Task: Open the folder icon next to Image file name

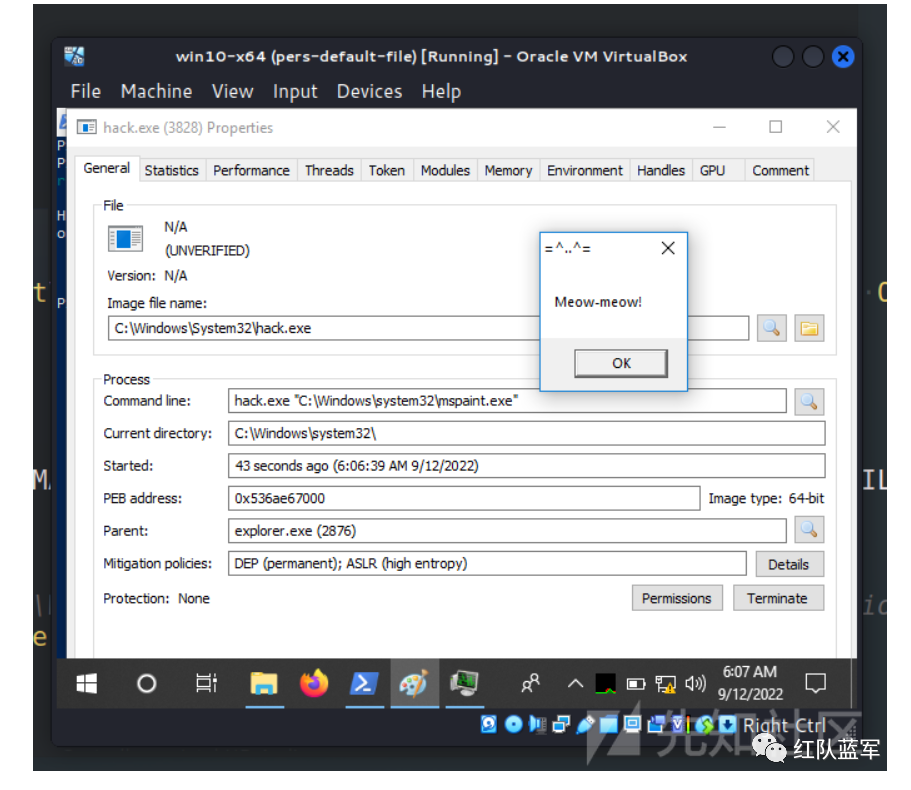Action: [809, 328]
